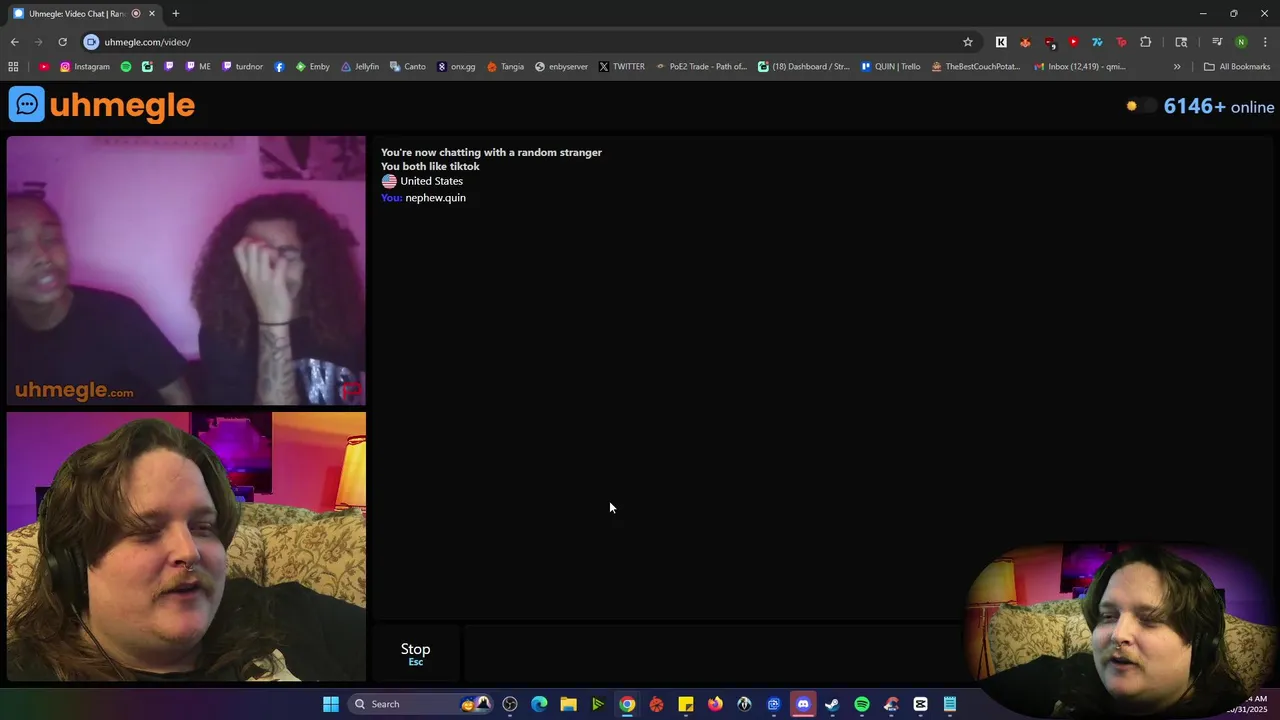The height and width of the screenshot is (720, 1280).
Task: Click your own webcam video panel
Action: [x=186, y=546]
